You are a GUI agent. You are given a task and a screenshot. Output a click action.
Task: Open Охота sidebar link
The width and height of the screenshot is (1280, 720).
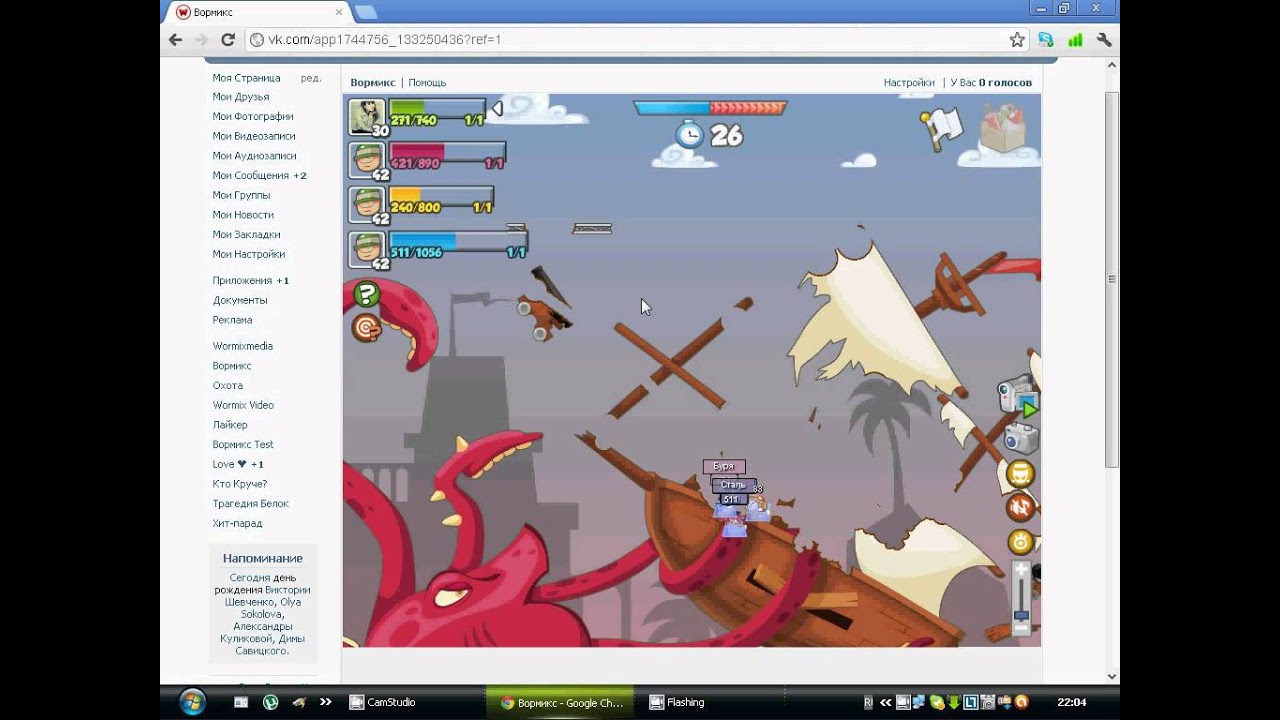tap(227, 385)
